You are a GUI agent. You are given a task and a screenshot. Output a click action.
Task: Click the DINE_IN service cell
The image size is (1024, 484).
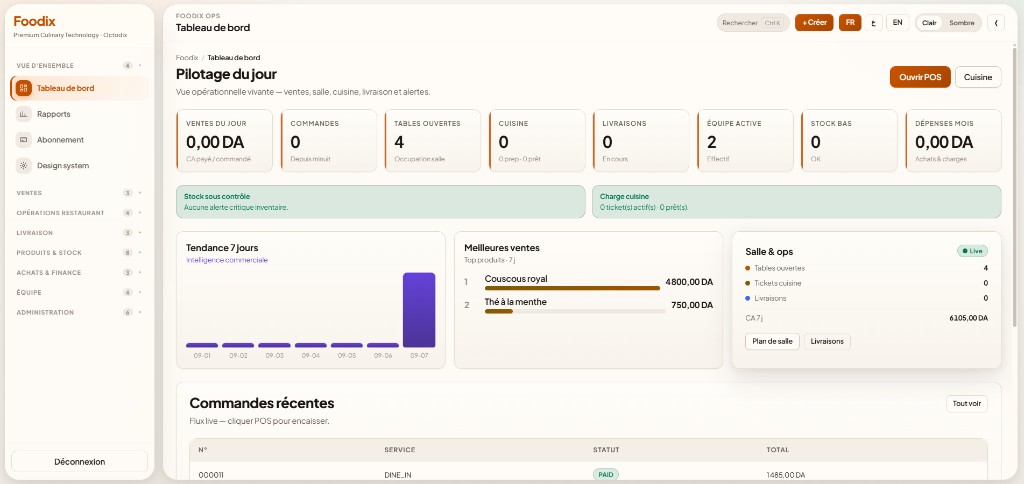click(x=398, y=475)
